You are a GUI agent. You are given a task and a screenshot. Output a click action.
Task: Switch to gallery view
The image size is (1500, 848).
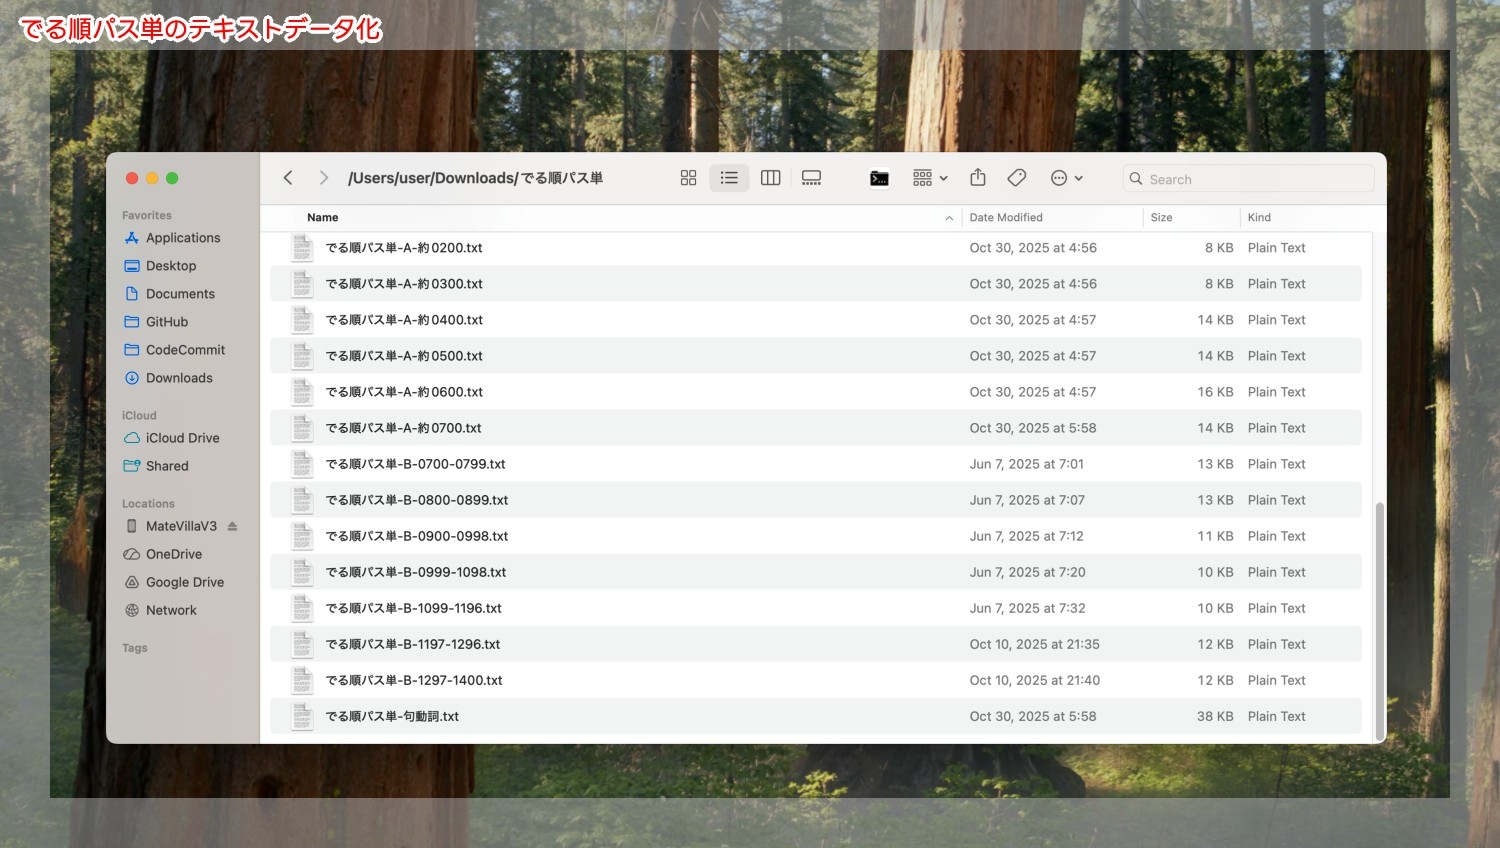[x=811, y=178]
